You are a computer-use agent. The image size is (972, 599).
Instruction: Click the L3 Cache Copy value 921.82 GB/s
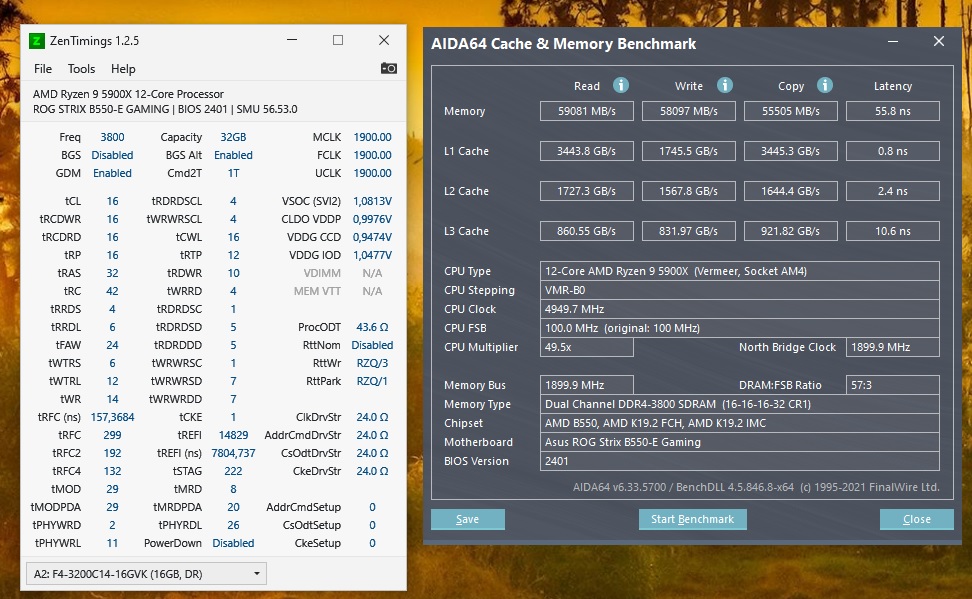point(790,231)
